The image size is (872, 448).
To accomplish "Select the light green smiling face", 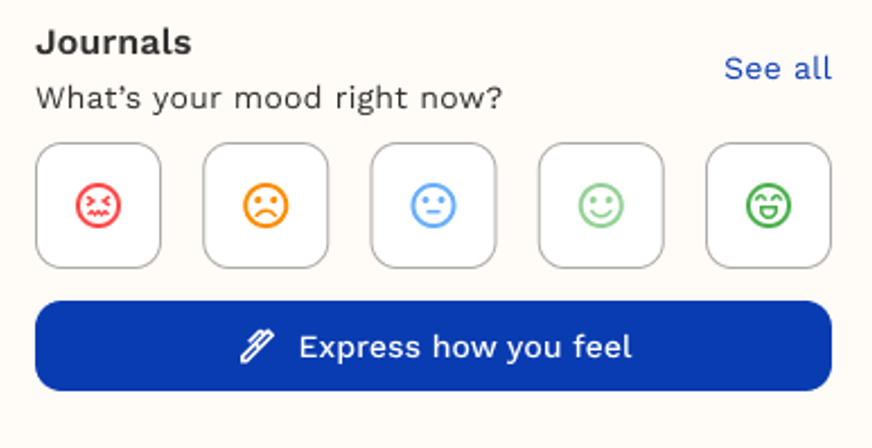I will pyautogui.click(x=601, y=206).
